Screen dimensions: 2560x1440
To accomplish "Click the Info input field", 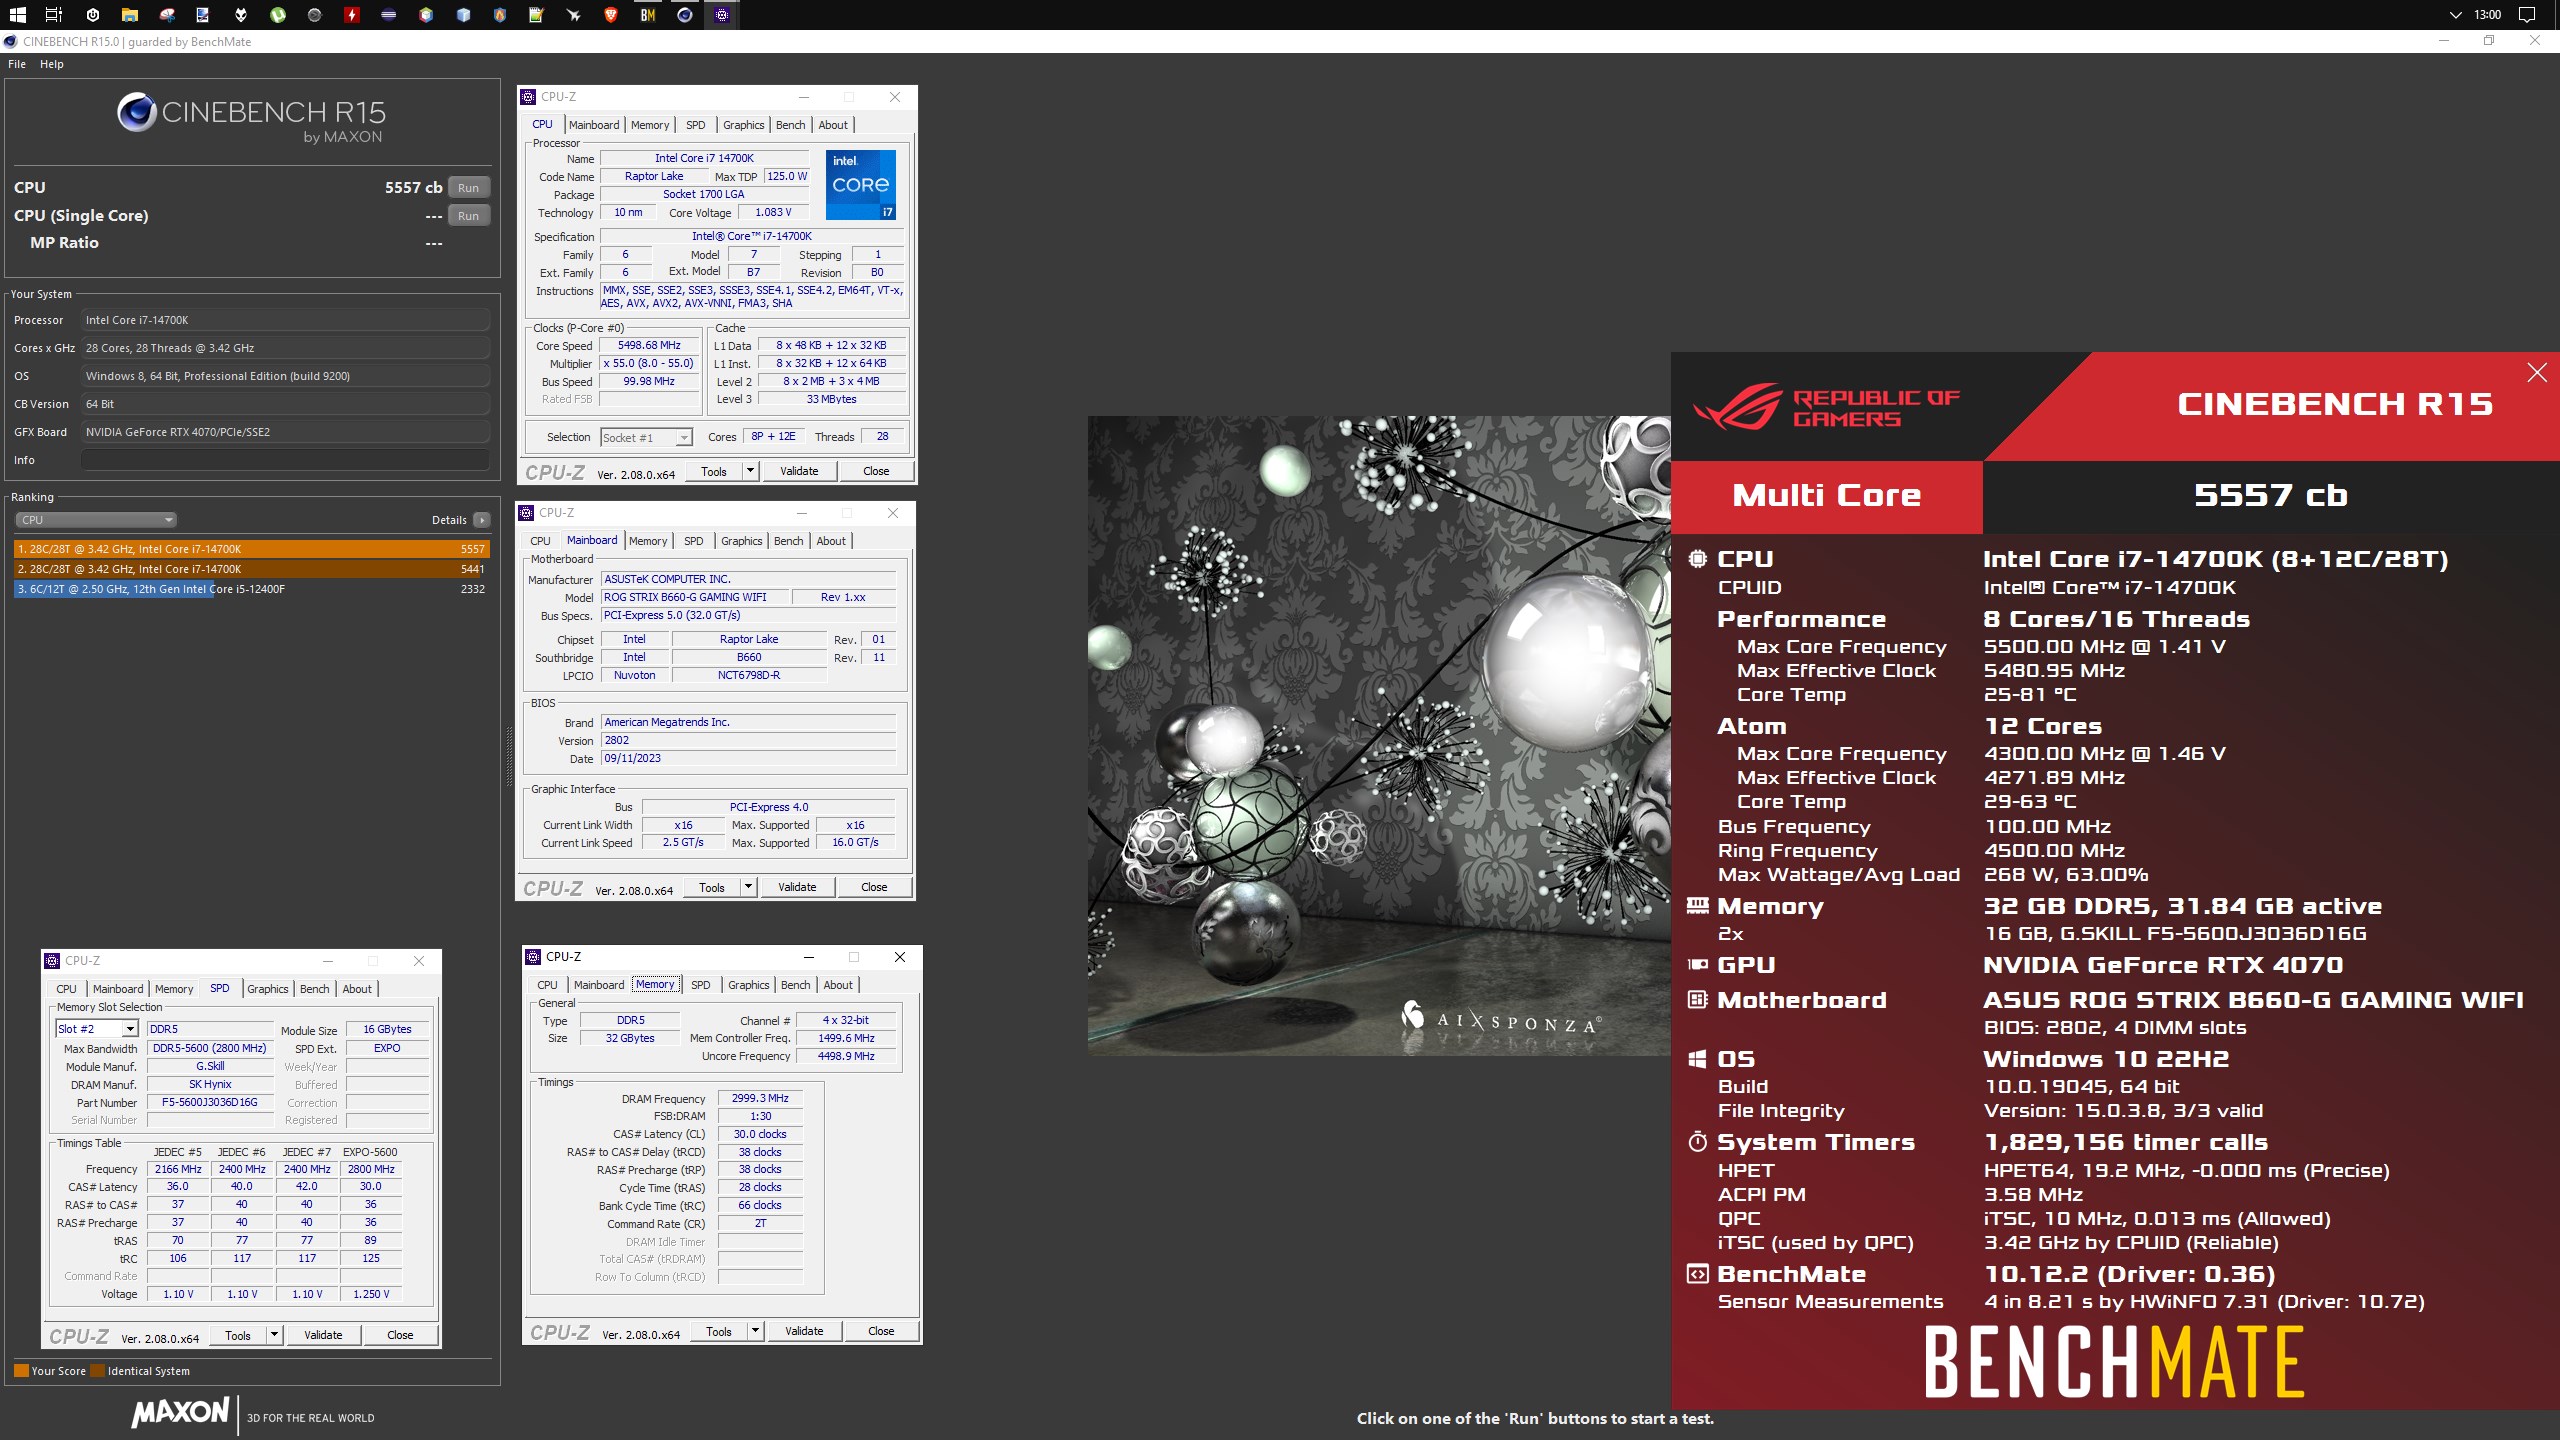I will pos(285,460).
